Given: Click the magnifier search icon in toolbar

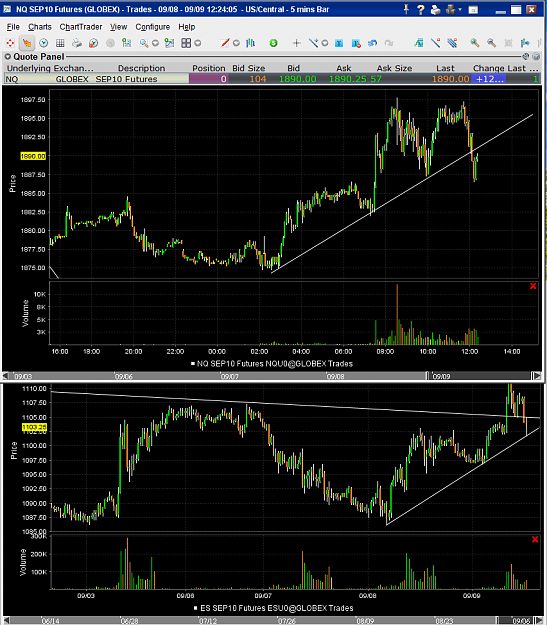Looking at the screenshot, I should [x=144, y=43].
